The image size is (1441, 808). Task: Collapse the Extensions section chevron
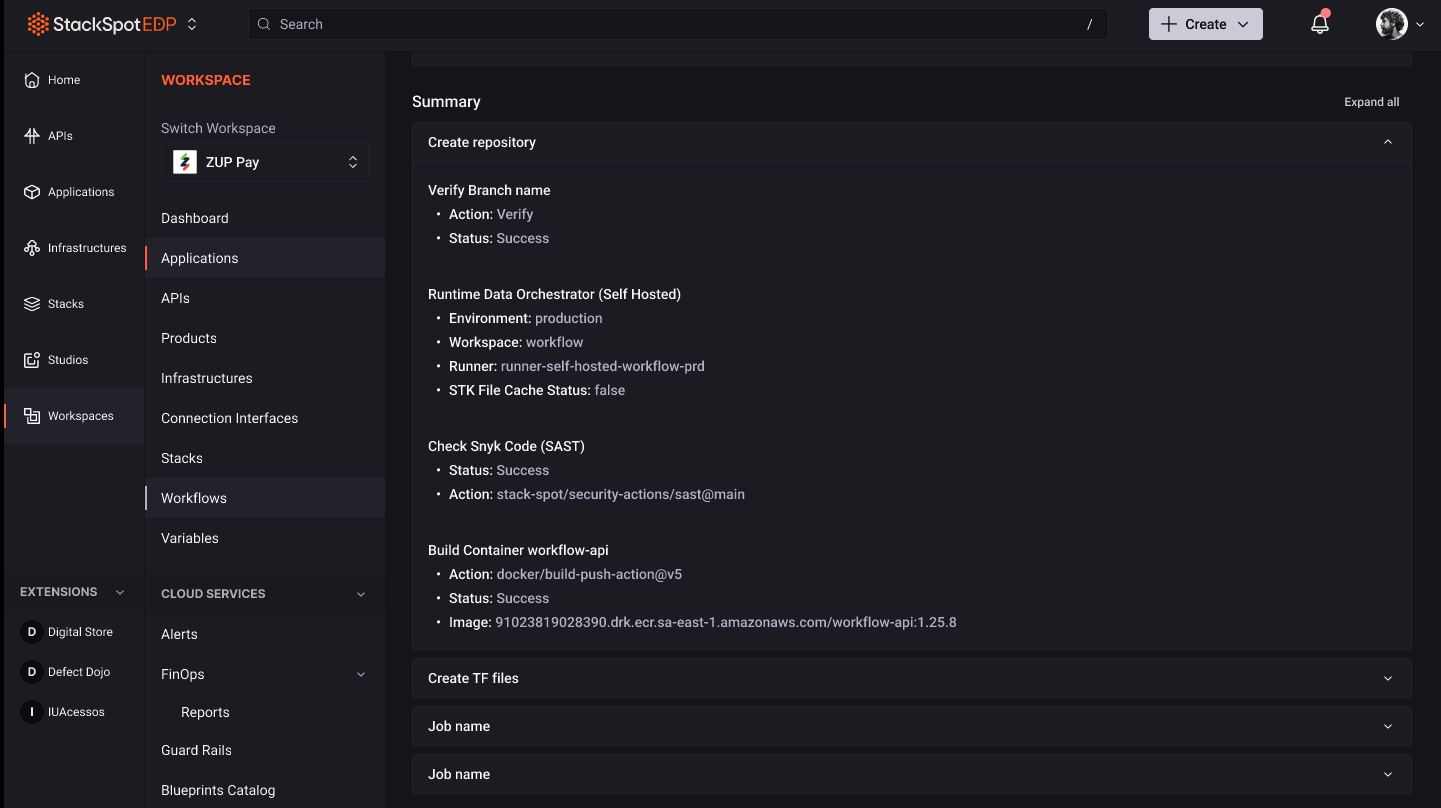[x=120, y=592]
